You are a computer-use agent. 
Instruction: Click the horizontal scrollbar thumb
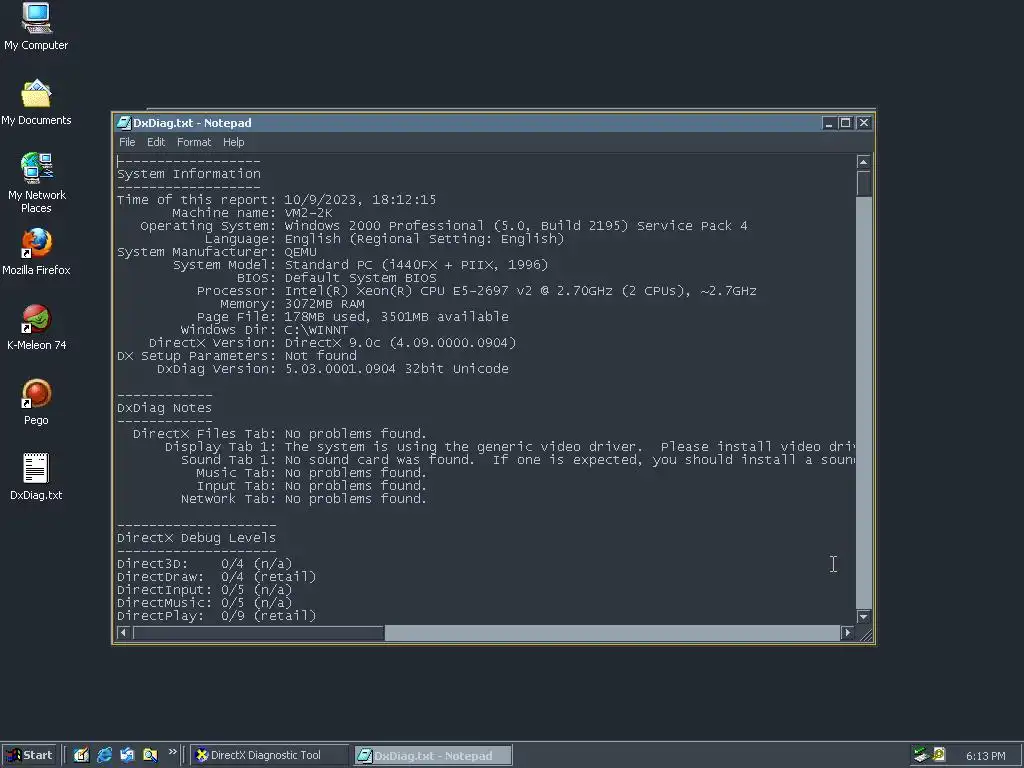pyautogui.click(x=258, y=632)
